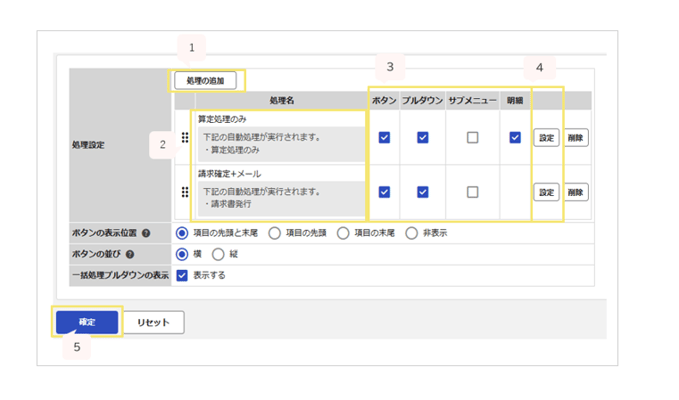Image resolution: width=679 pixels, height=400 pixels.
Task: Click help icon next to ボタンの表示位置
Action: pyautogui.click(x=146, y=233)
